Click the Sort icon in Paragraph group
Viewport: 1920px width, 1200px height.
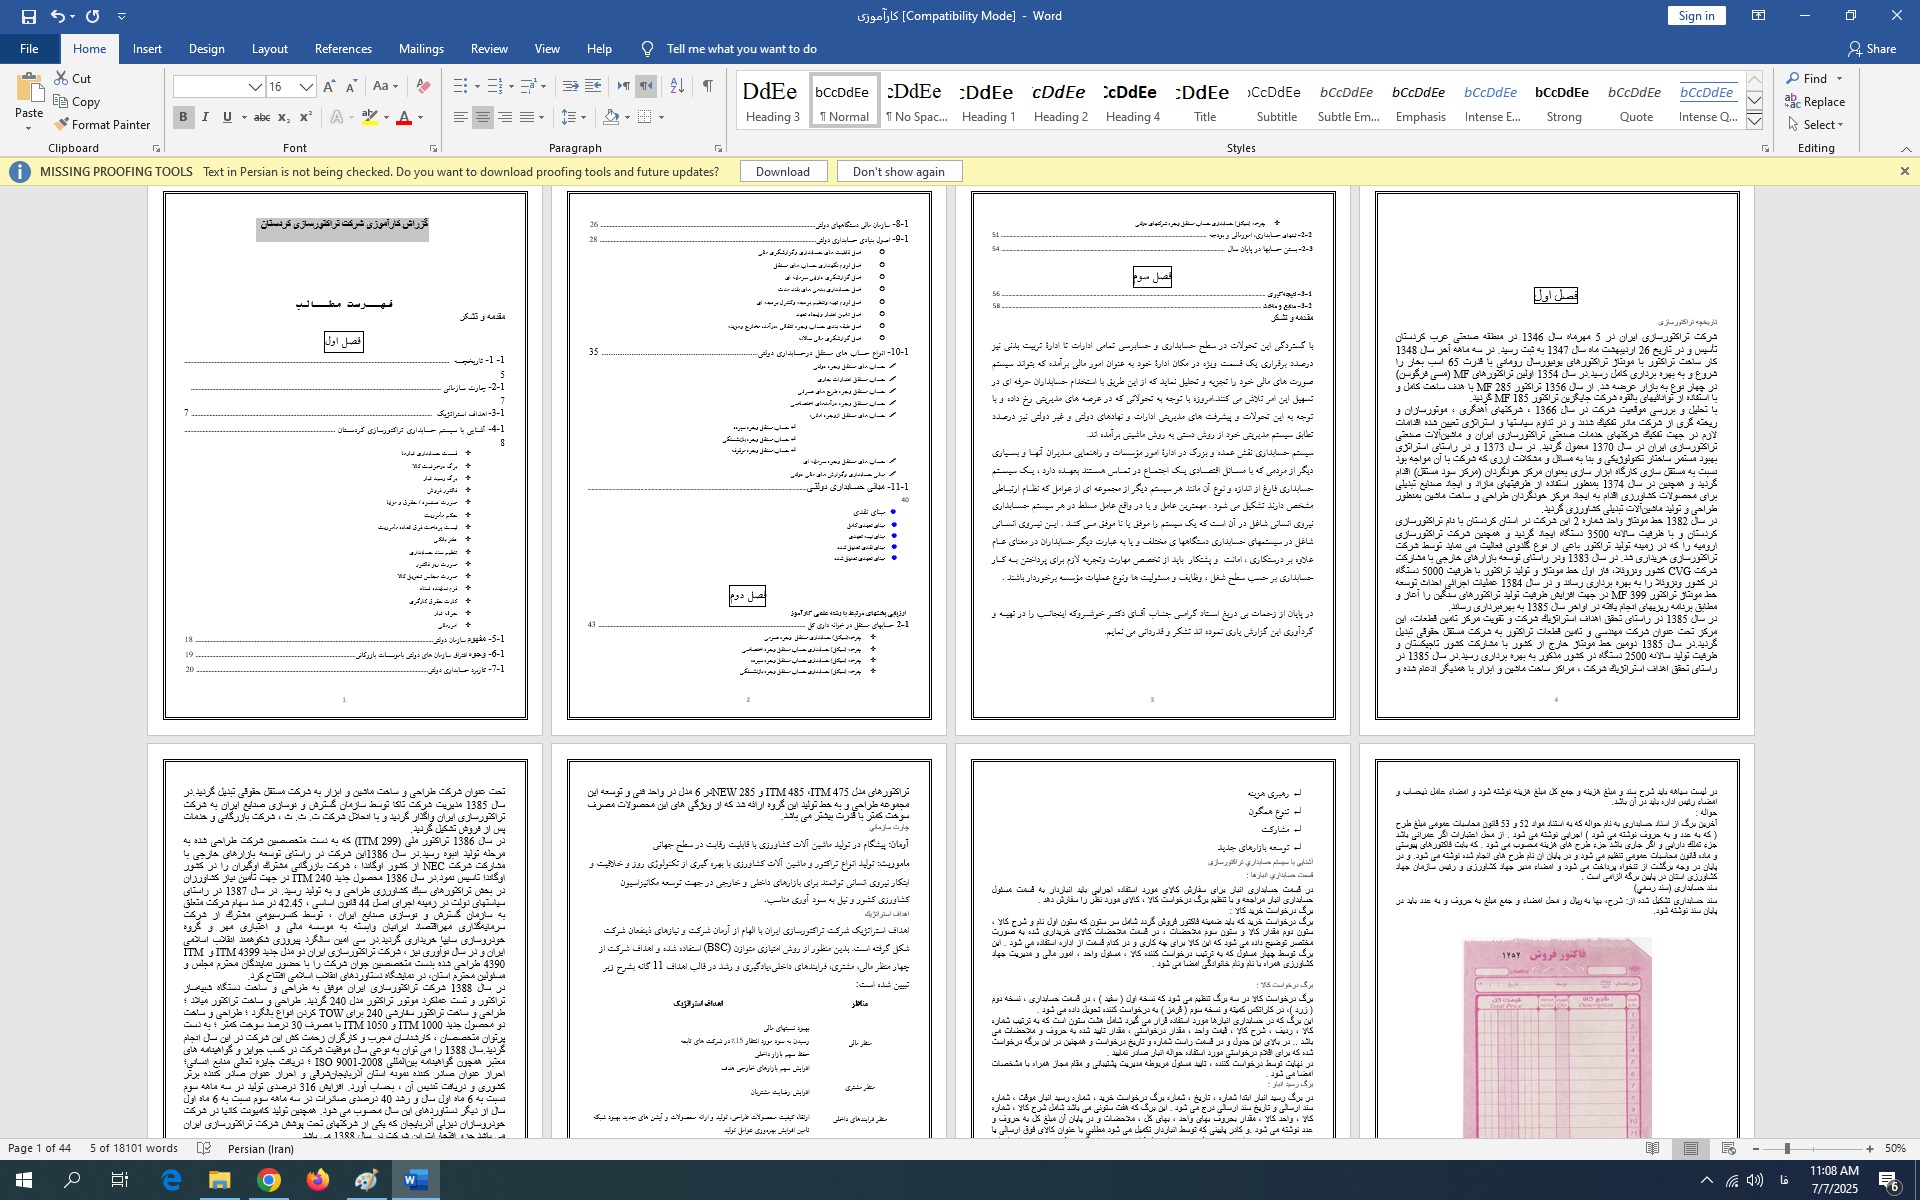[x=677, y=86]
